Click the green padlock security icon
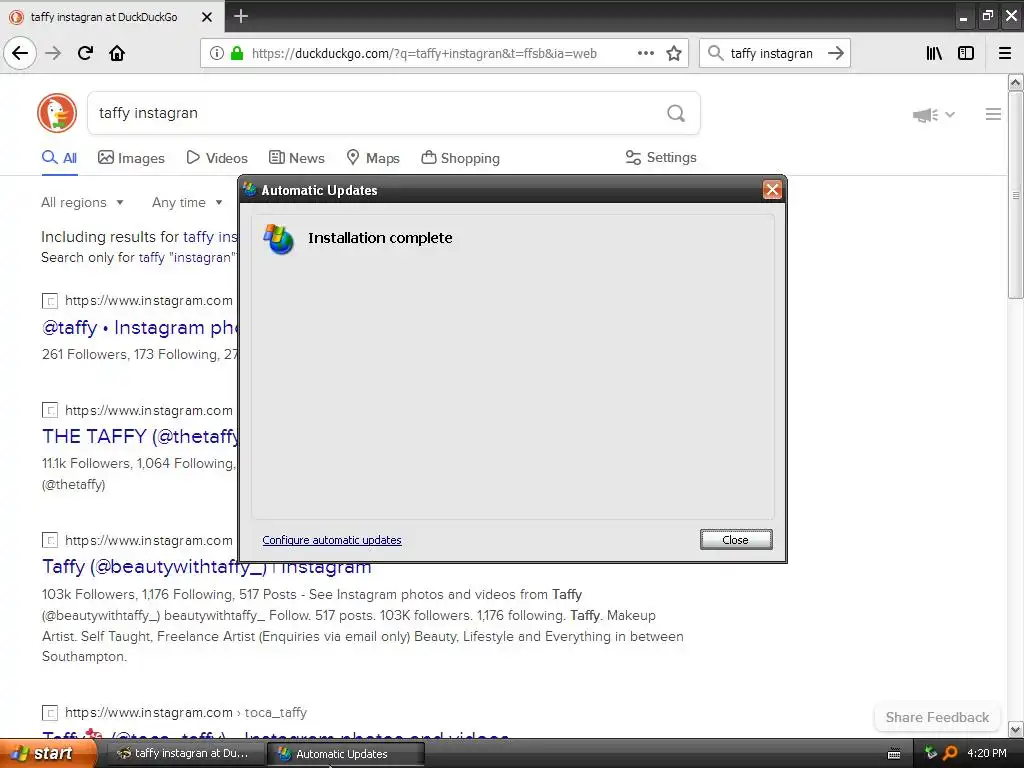Viewport: 1024px width, 768px height. coord(237,54)
